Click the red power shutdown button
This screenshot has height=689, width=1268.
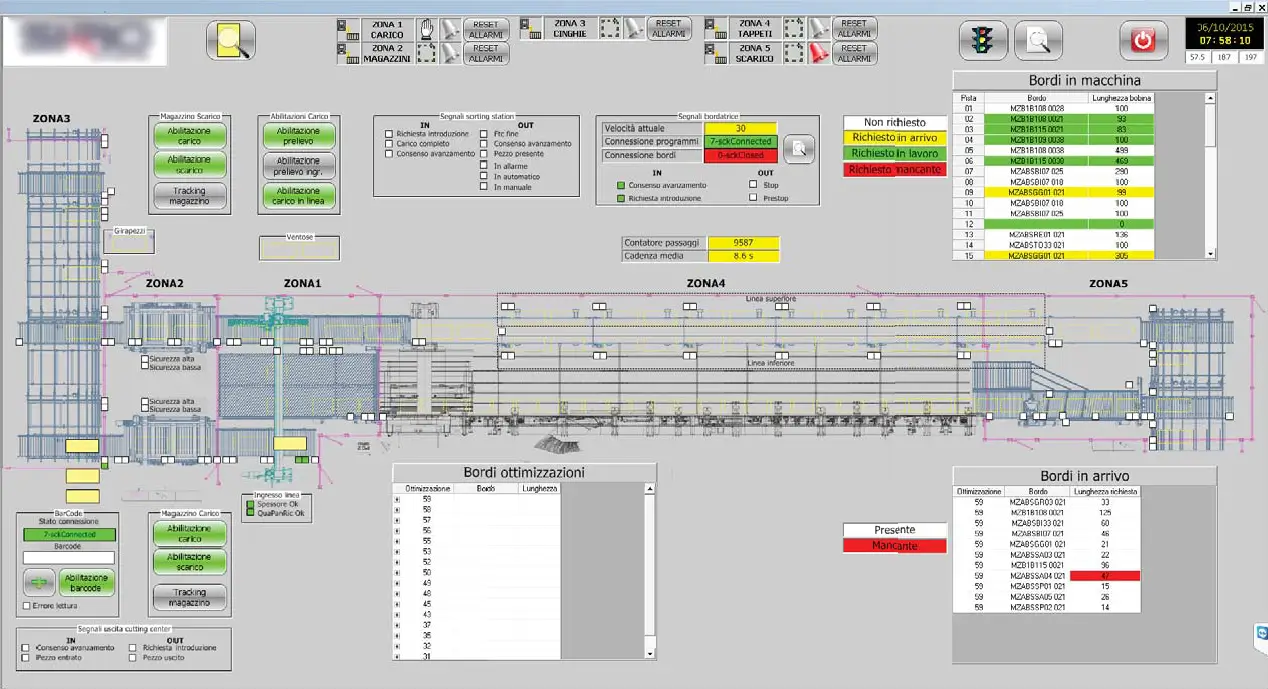click(x=1143, y=41)
